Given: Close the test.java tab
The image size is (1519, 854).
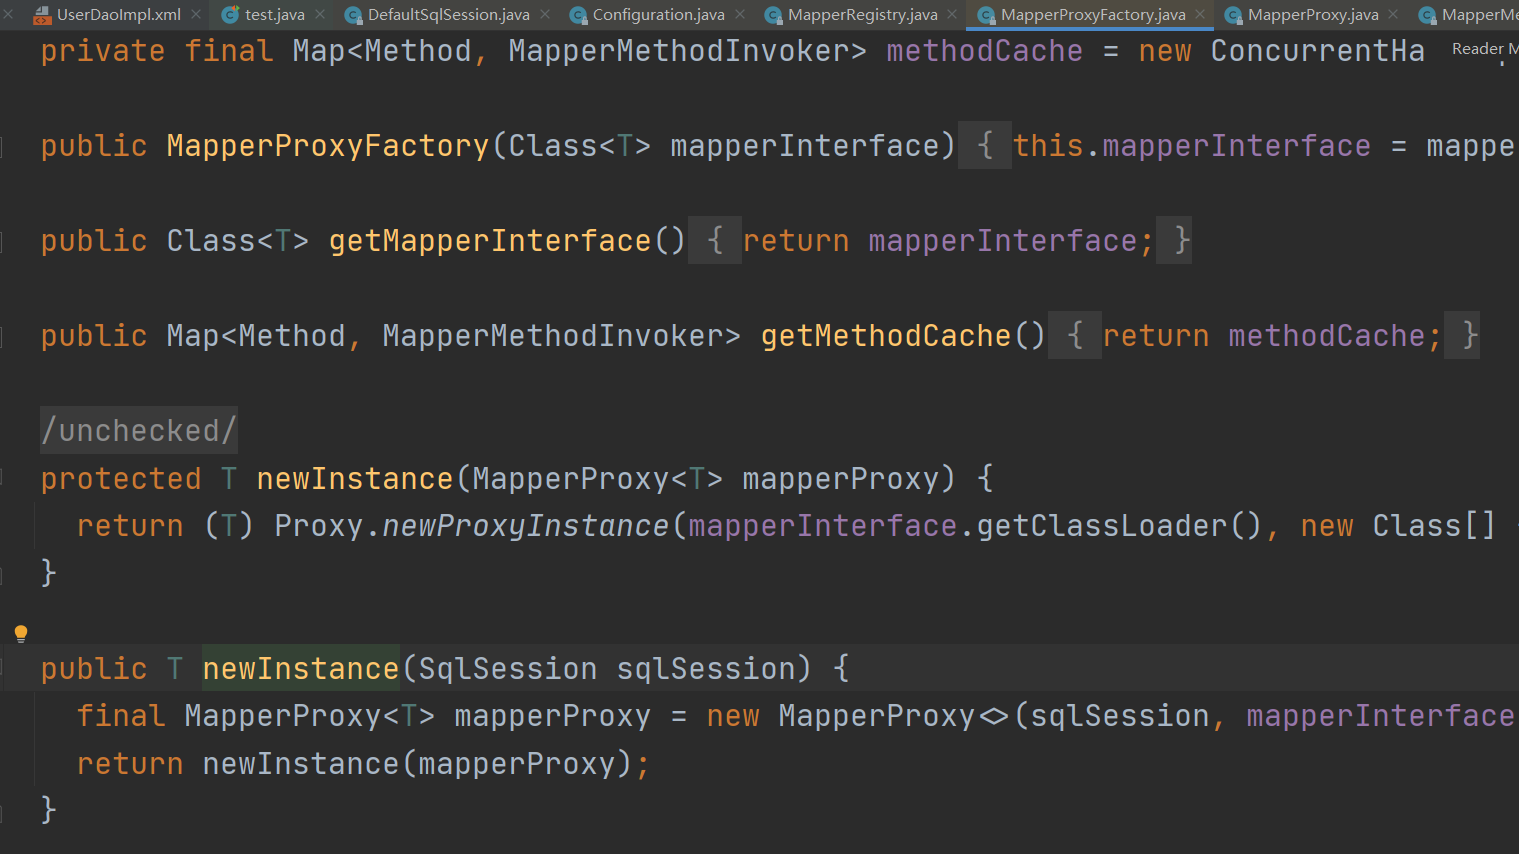Looking at the screenshot, I should (x=320, y=14).
